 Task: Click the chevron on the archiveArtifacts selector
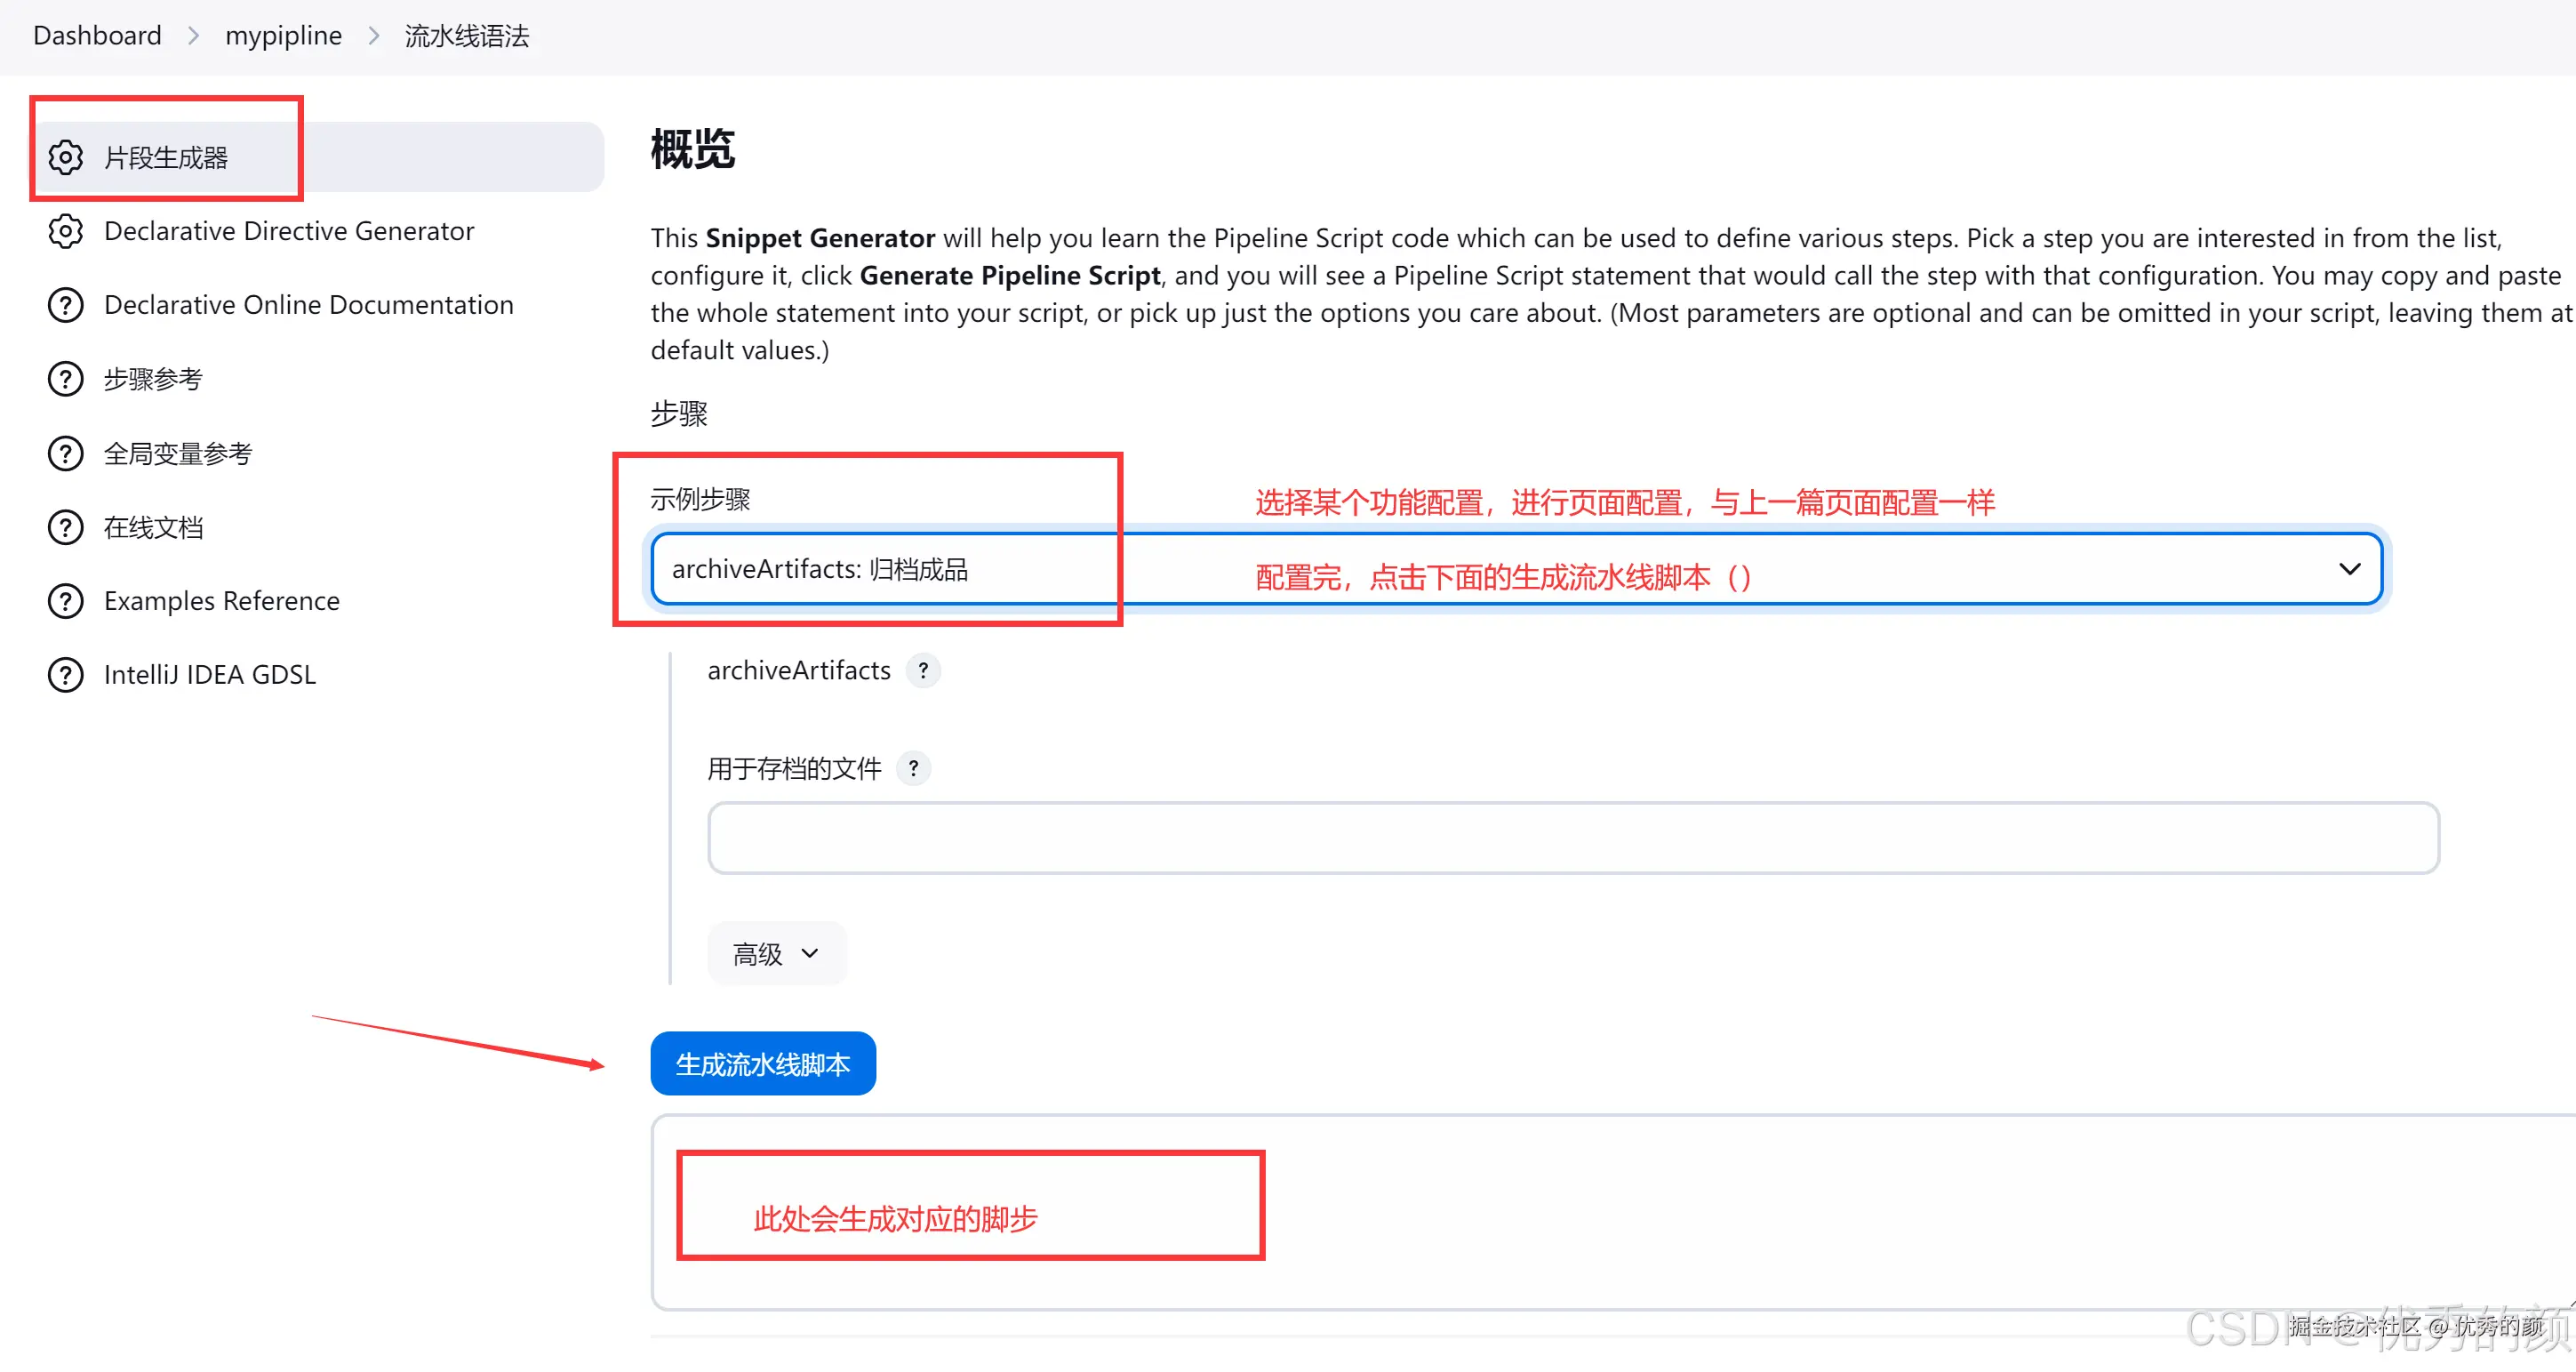pos(2349,568)
